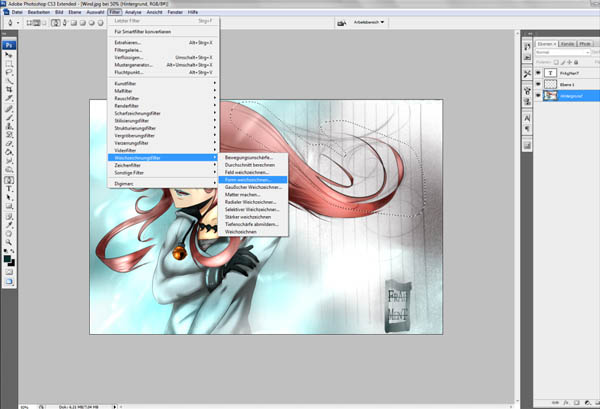The height and width of the screenshot is (409, 600).
Task: Click the zoom percentage field in status bar
Action: [26, 407]
